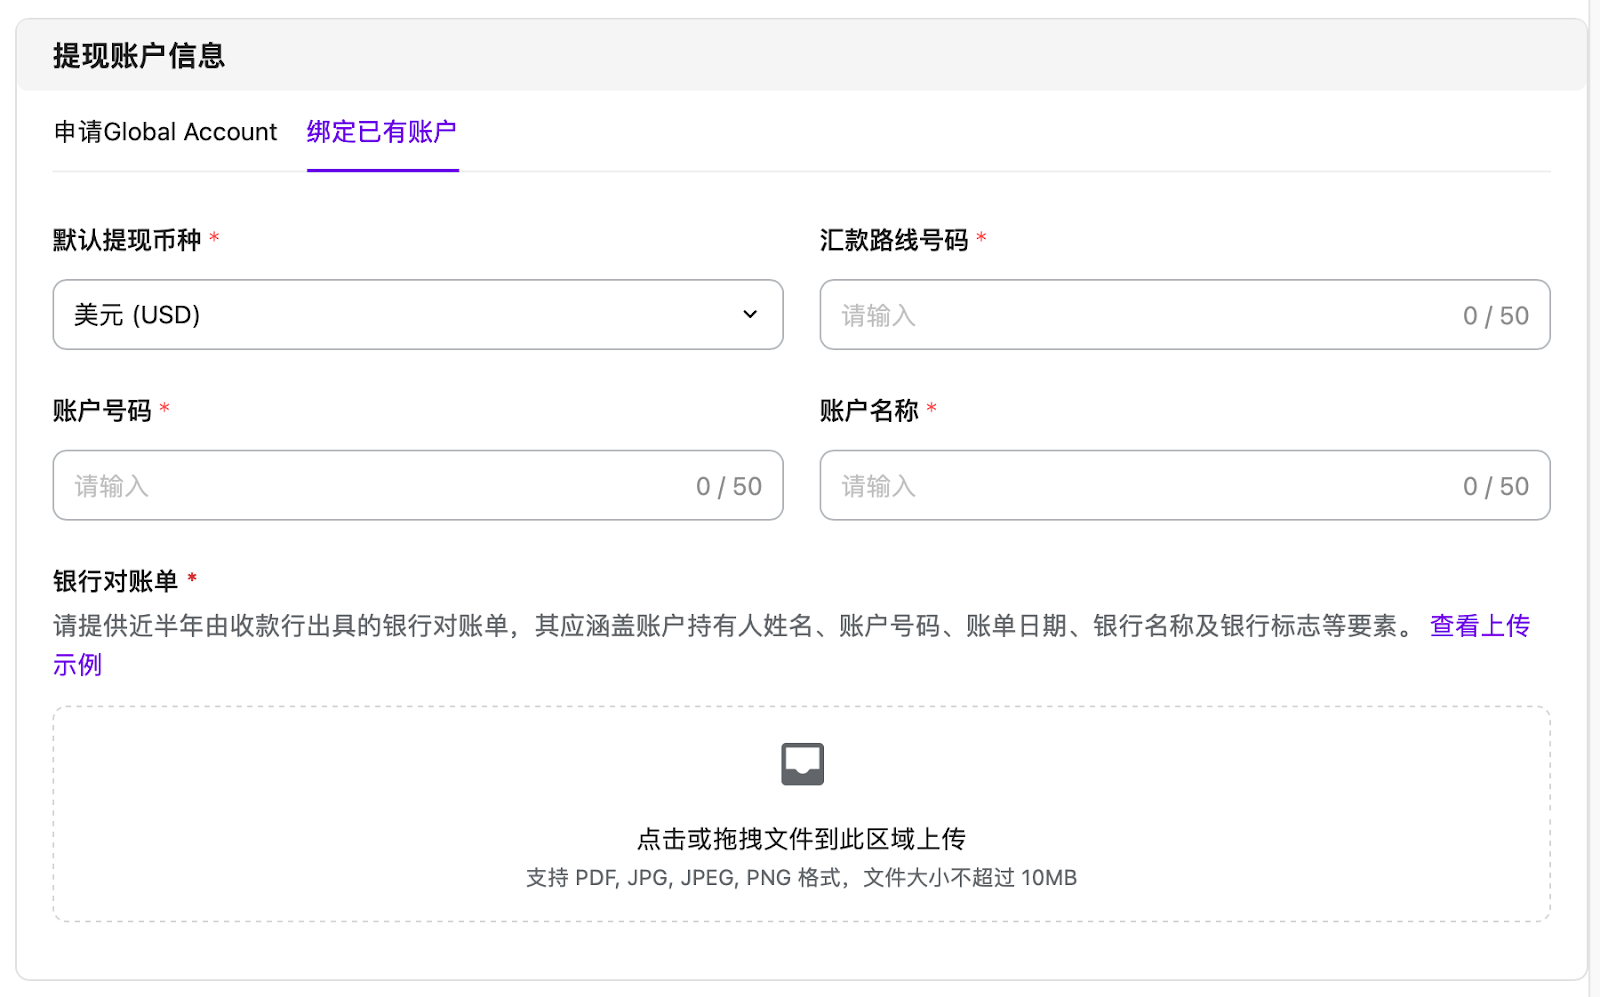Click into the 账户号码 text field

coord(380,486)
